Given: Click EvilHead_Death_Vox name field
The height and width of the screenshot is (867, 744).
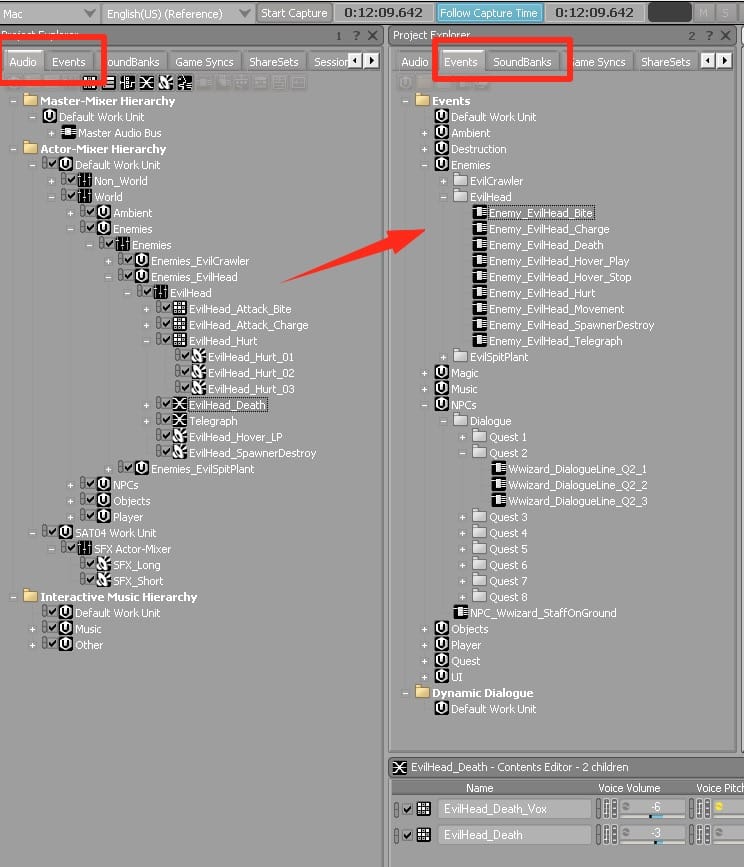Looking at the screenshot, I should click(x=515, y=809).
